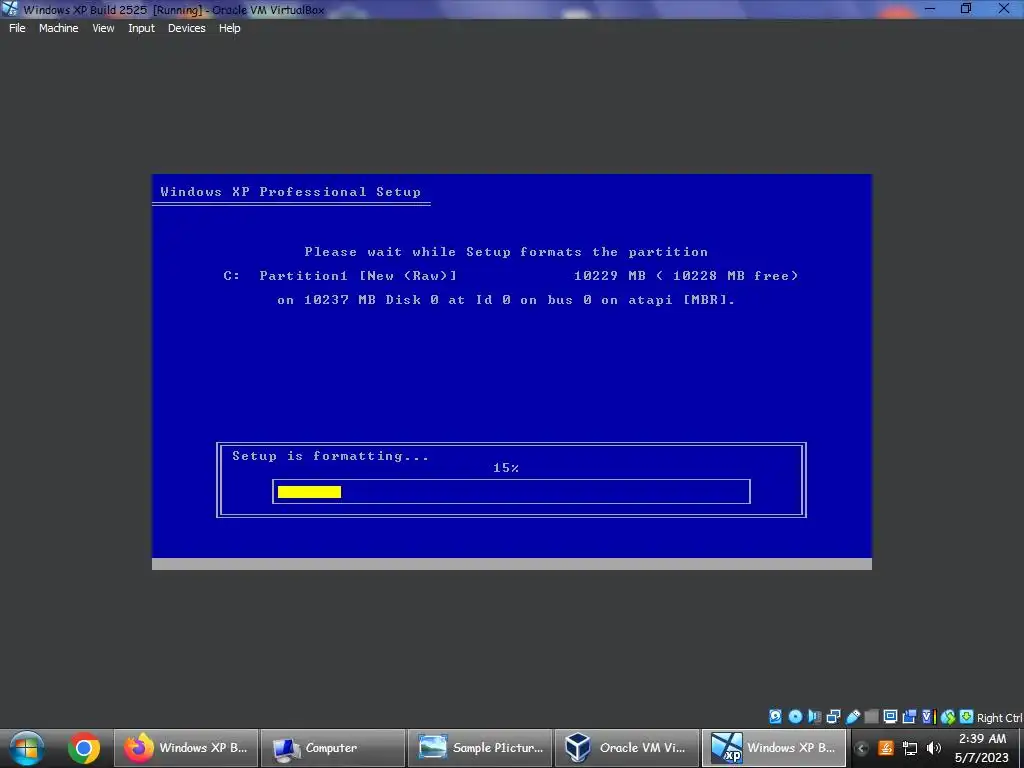Click the keyboard capture green arrow icon

[x=967, y=716]
